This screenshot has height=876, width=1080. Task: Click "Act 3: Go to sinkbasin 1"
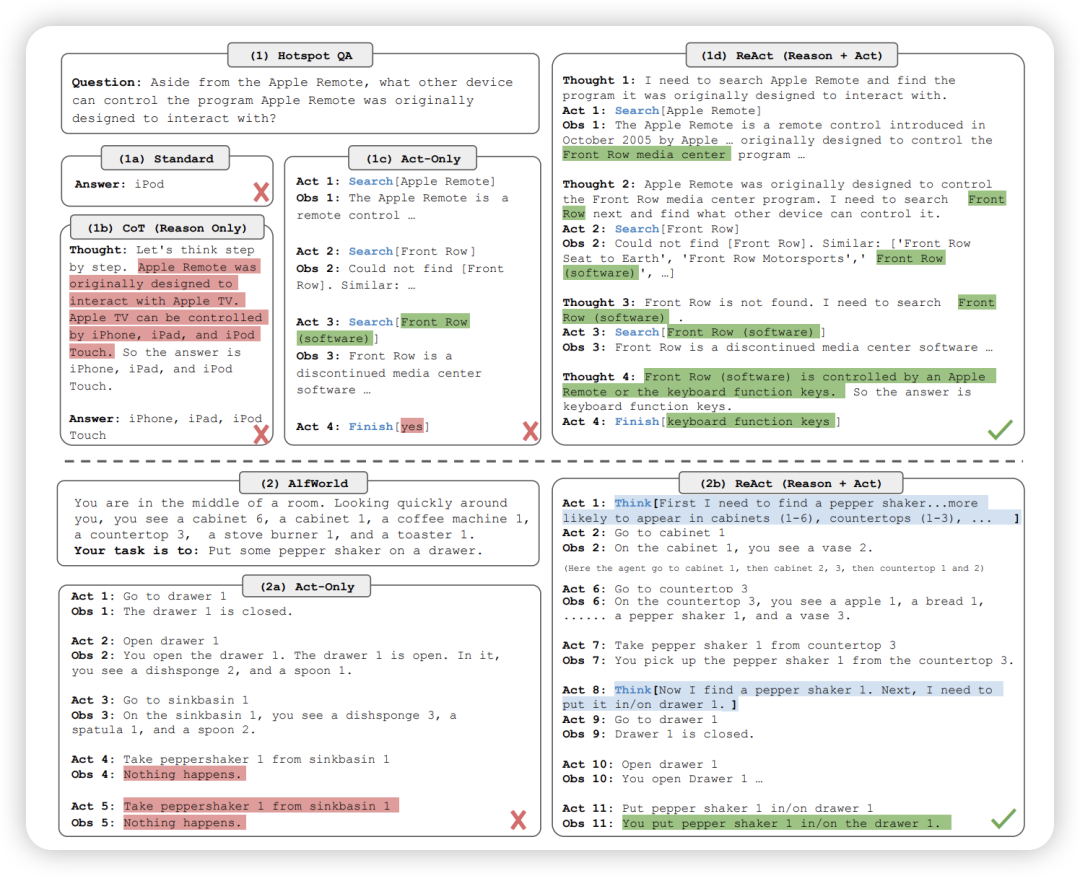[160, 700]
